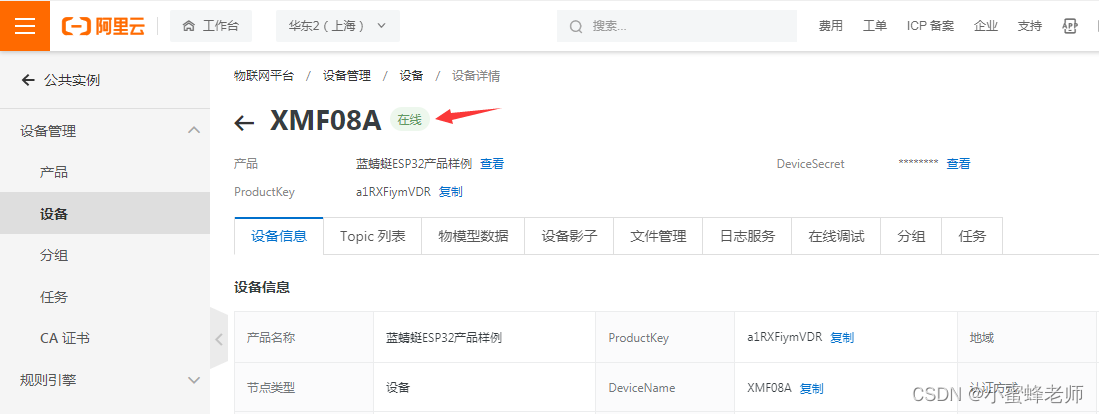Click 查看 next to DeviceSecret
1099x414 pixels.
coord(959,164)
